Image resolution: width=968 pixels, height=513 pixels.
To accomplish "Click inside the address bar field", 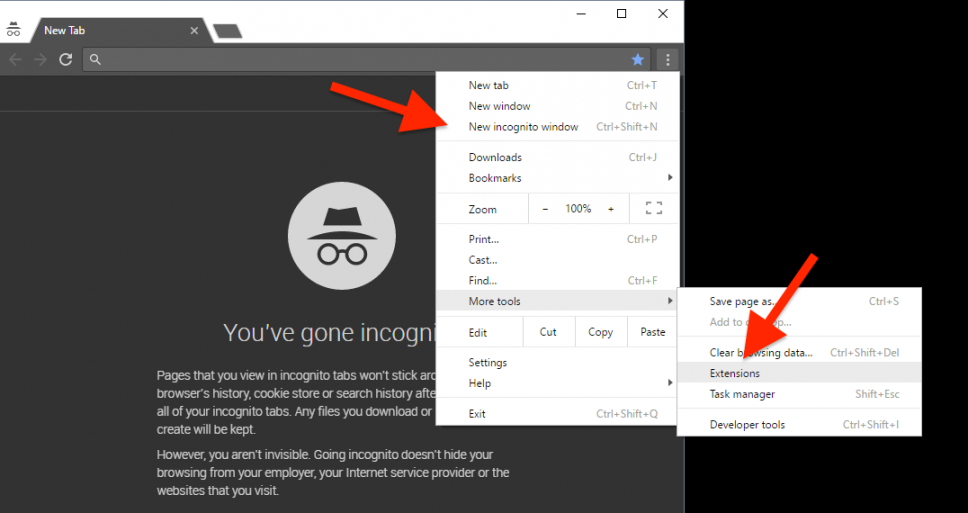I will (x=360, y=60).
